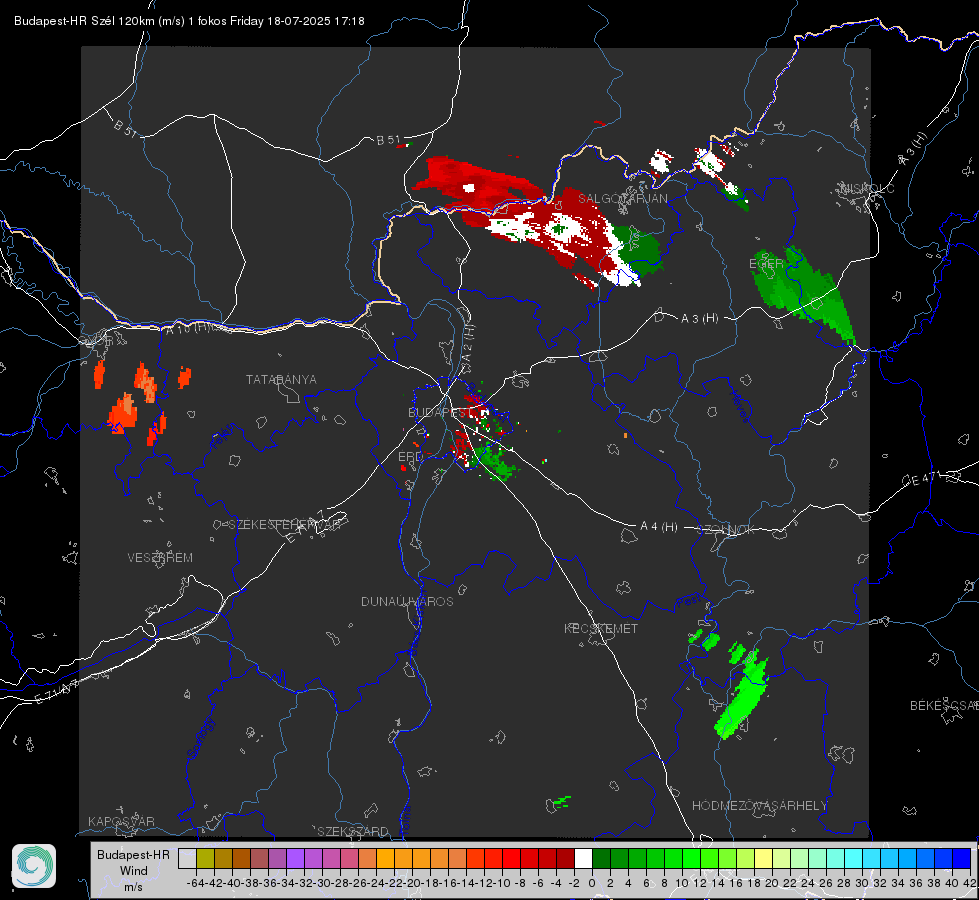Viewport: 979px width, 900px height.
Task: Click the Heves county label
Action: pyautogui.click(x=740, y=407)
